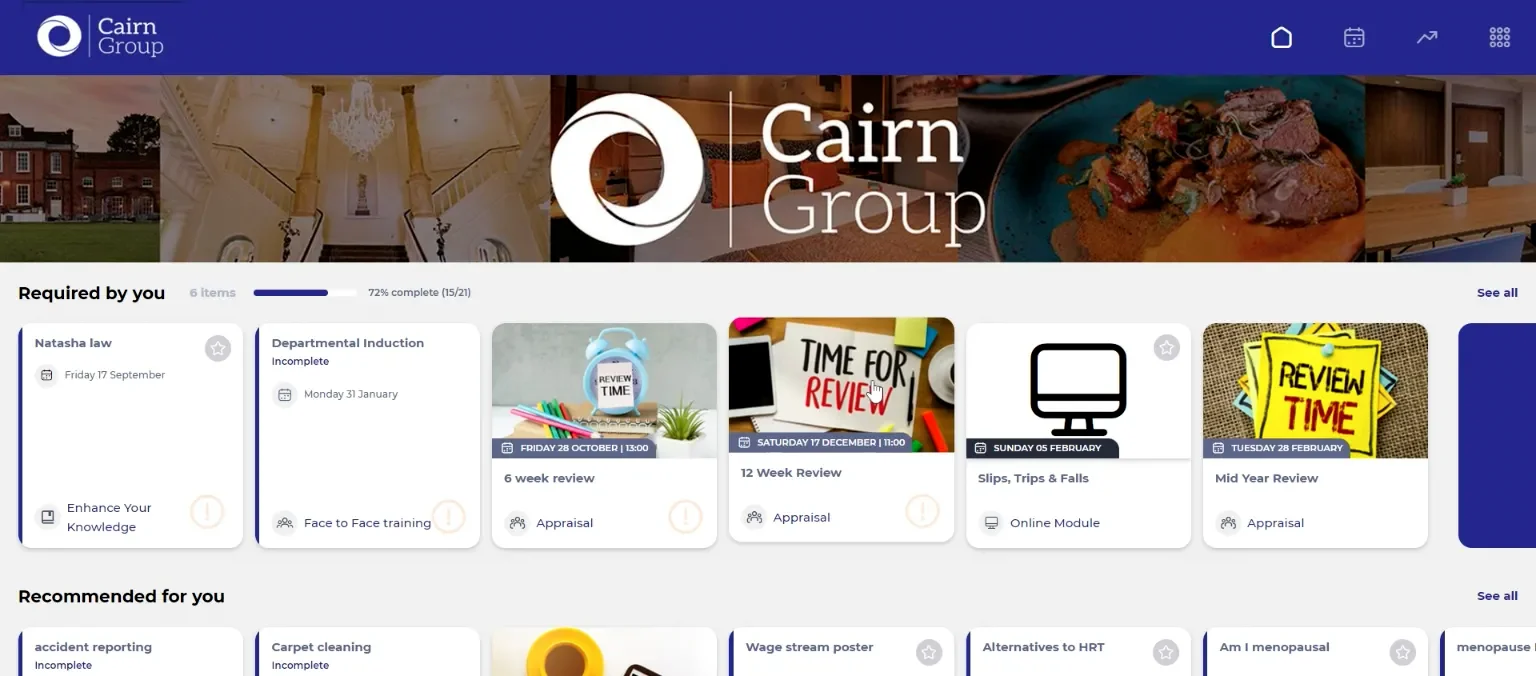Click See all for Recommended for you
The image size is (1536, 676).
1497,596
